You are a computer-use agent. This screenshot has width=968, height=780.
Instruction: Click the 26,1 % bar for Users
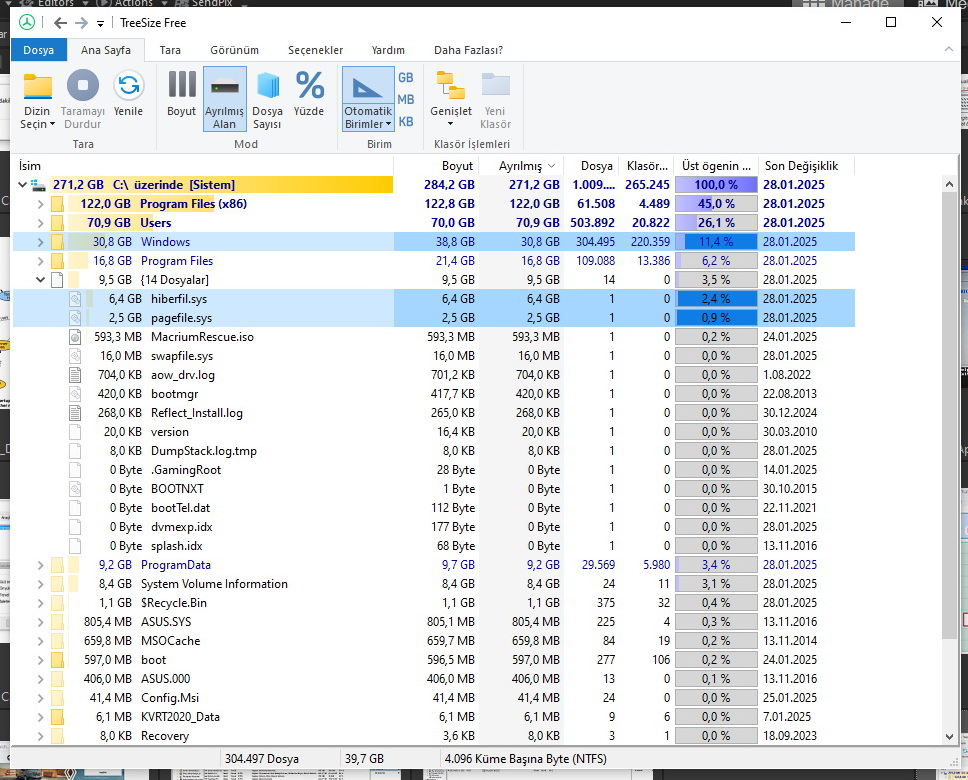click(716, 223)
